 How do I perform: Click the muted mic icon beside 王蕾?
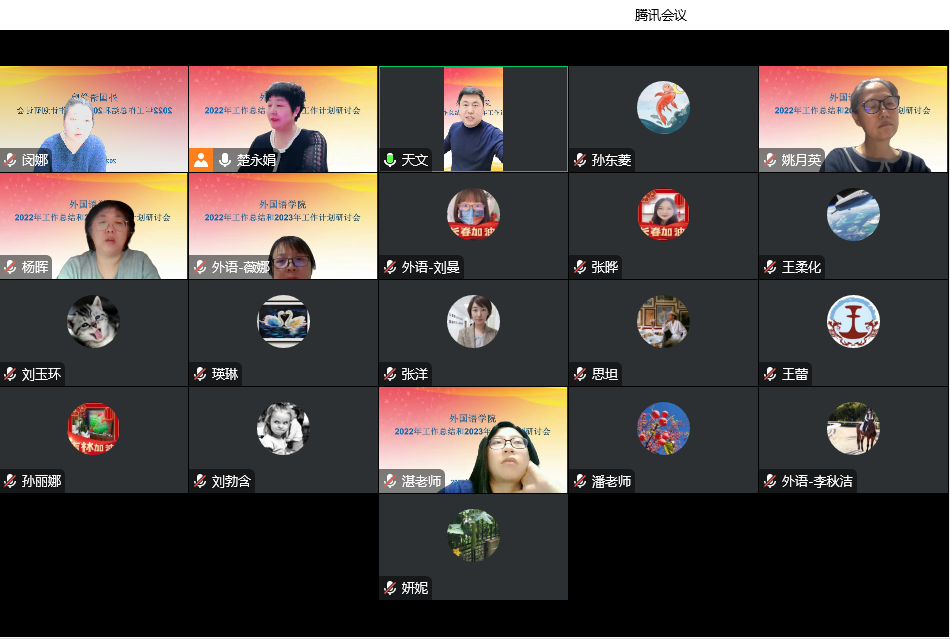[770, 374]
